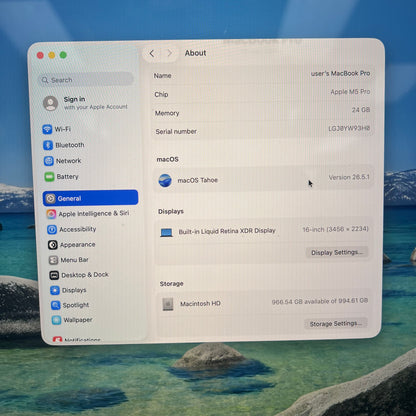The image size is (416, 416).
Task: Select the Desktop & Dock icon
Action: point(54,275)
